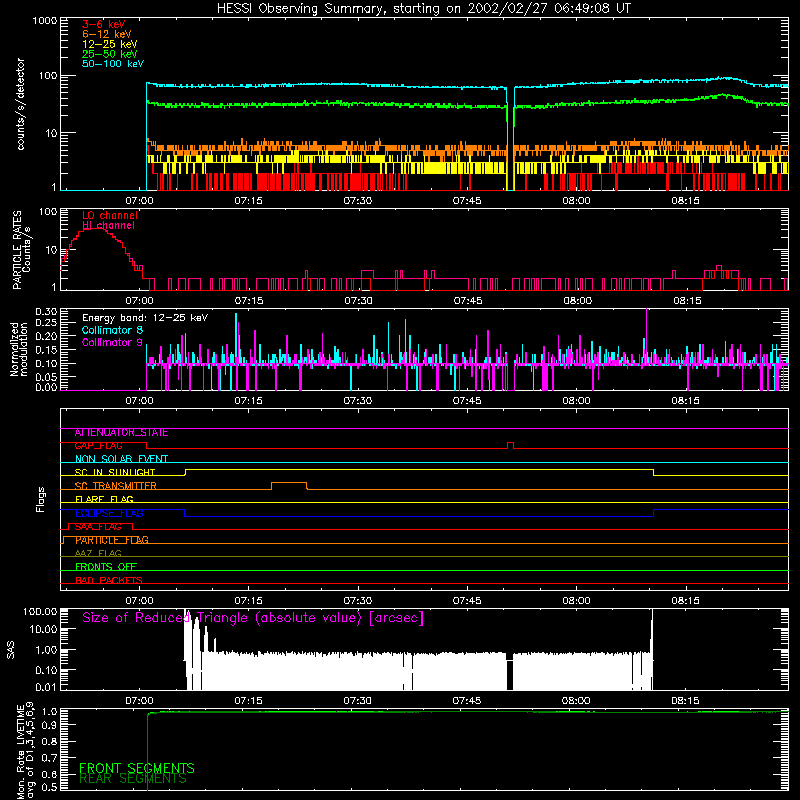Click the HESSI Observing Summary title text
Viewport: 800px width, 800px height.
[423, 9]
